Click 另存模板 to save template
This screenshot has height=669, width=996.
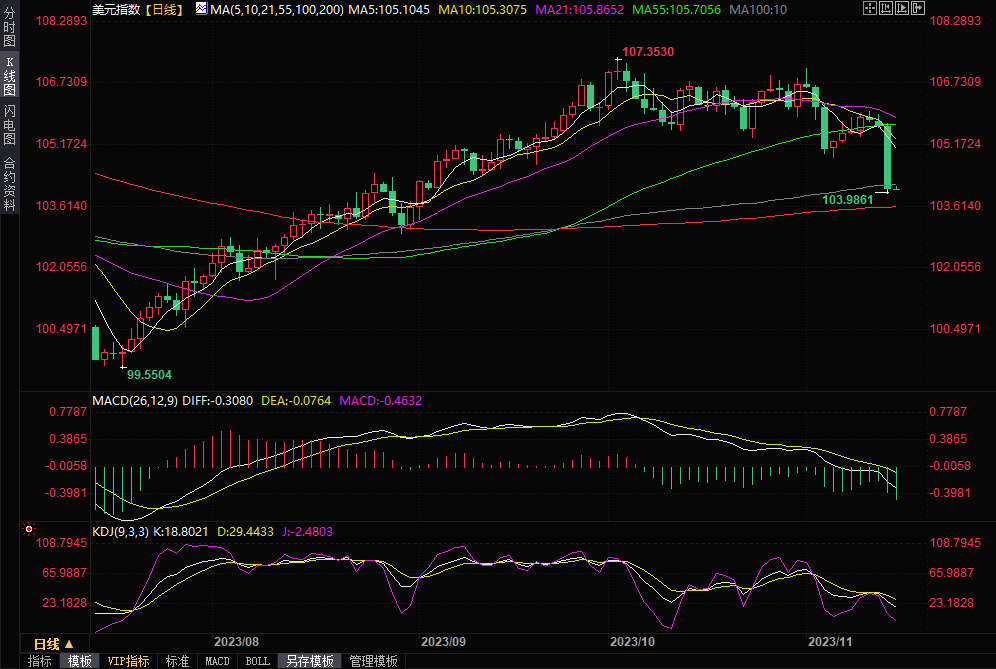pyautogui.click(x=309, y=661)
